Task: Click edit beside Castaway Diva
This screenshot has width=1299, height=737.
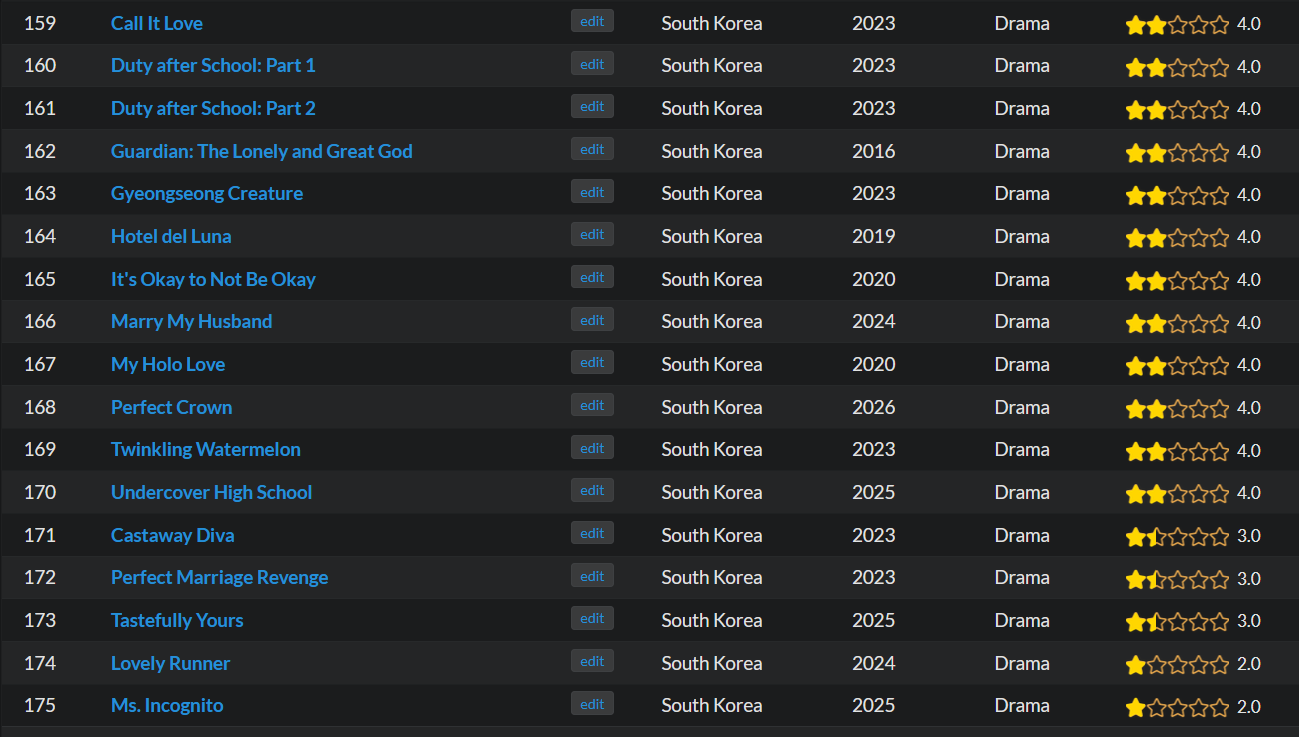Action: click(592, 533)
